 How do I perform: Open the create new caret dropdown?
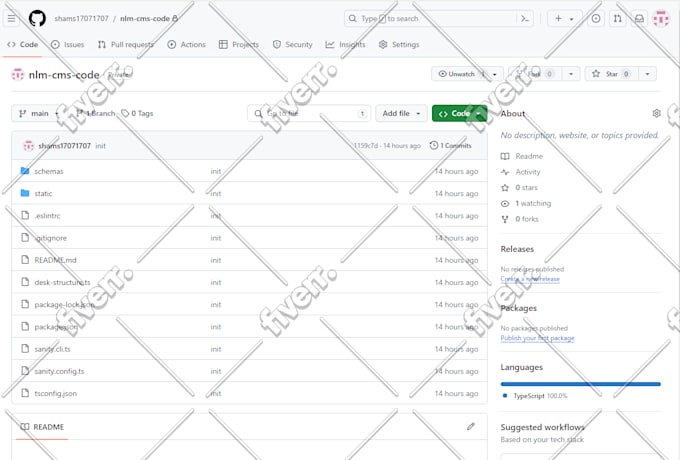(x=572, y=19)
